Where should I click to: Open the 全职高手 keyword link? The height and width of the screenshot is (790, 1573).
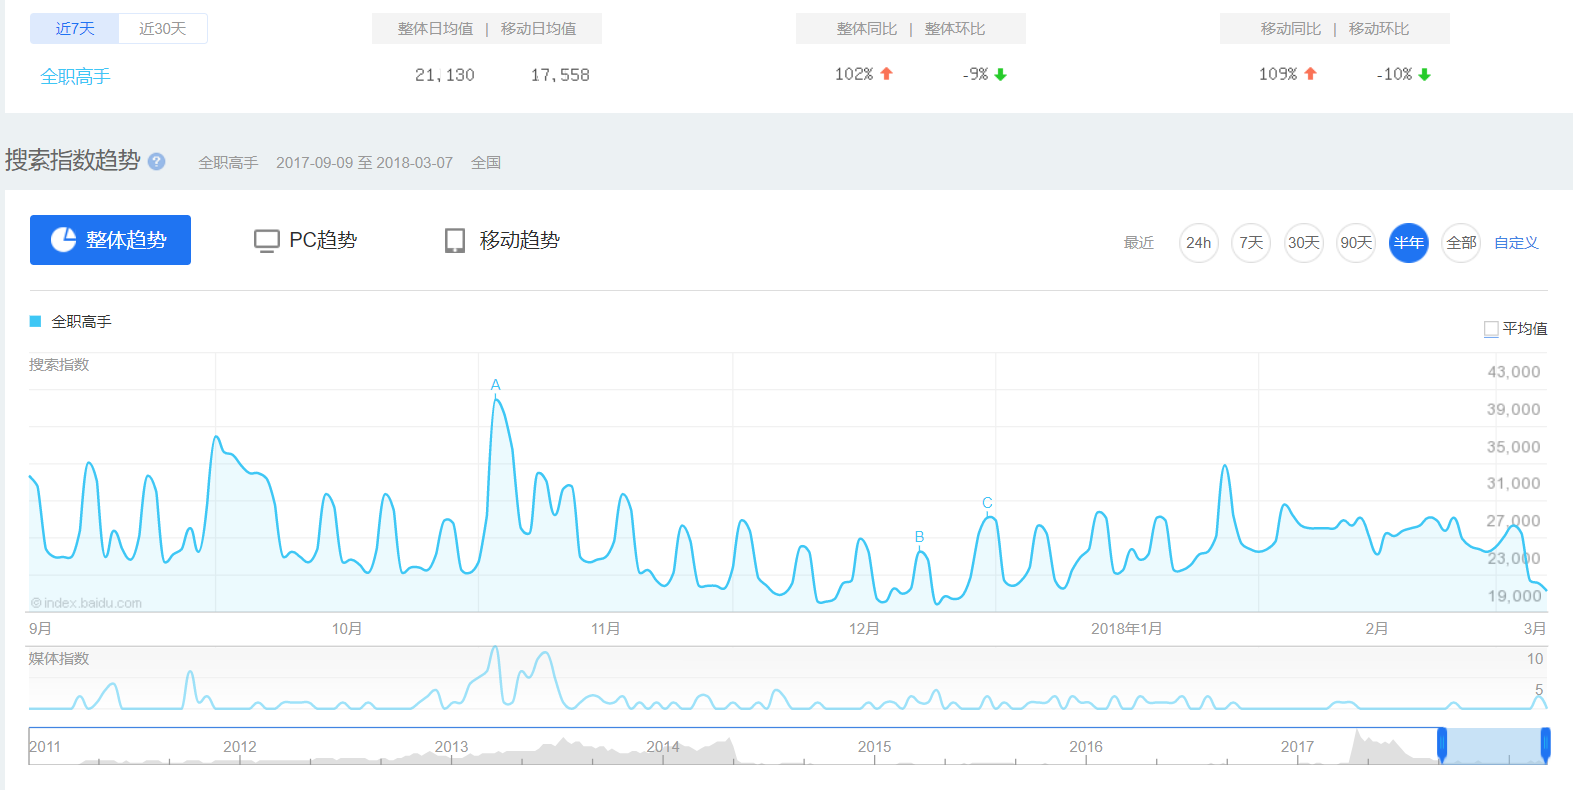click(75, 76)
